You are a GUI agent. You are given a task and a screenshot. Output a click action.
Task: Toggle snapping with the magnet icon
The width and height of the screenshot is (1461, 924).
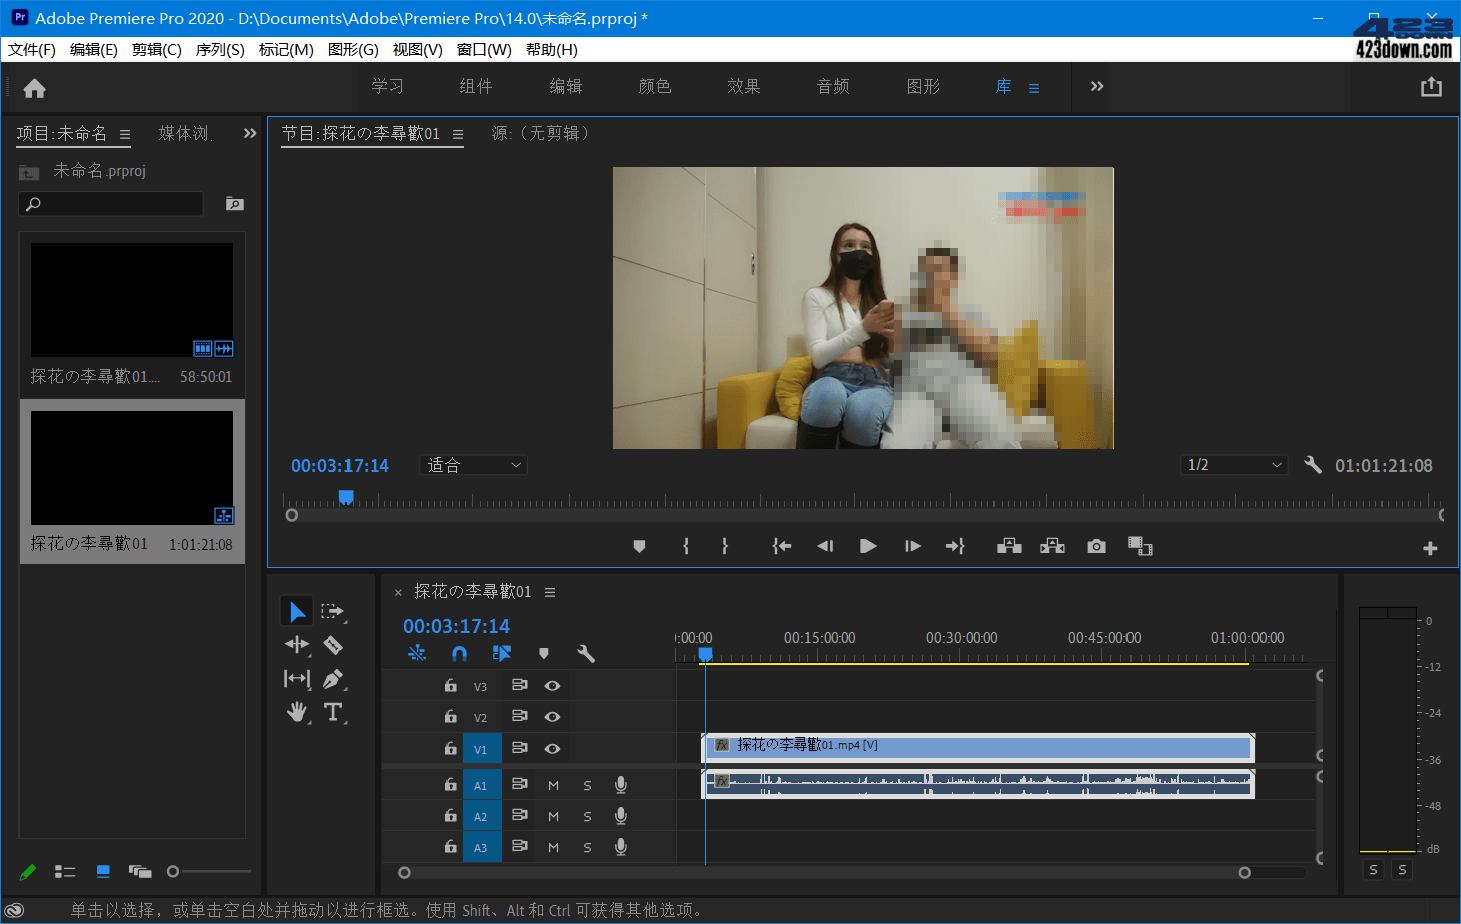tap(460, 652)
